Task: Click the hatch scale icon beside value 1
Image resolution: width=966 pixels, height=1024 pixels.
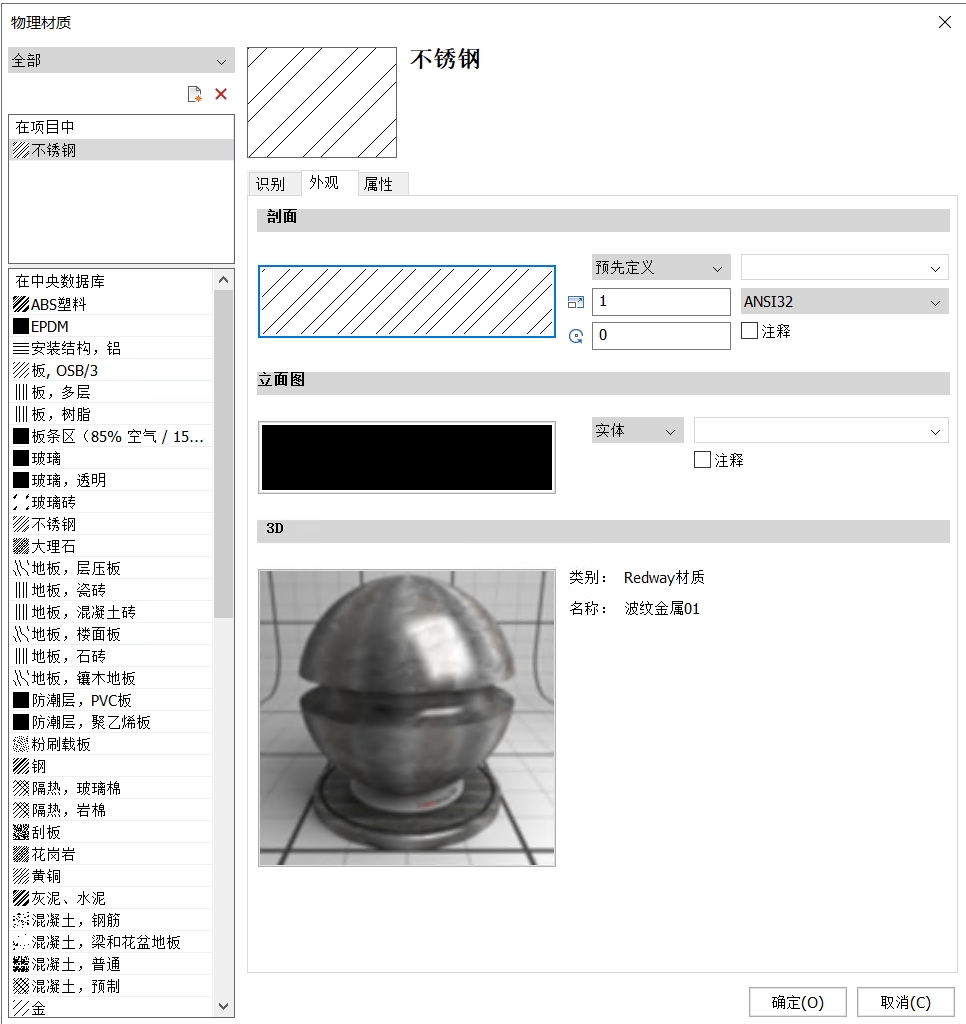Action: click(576, 302)
